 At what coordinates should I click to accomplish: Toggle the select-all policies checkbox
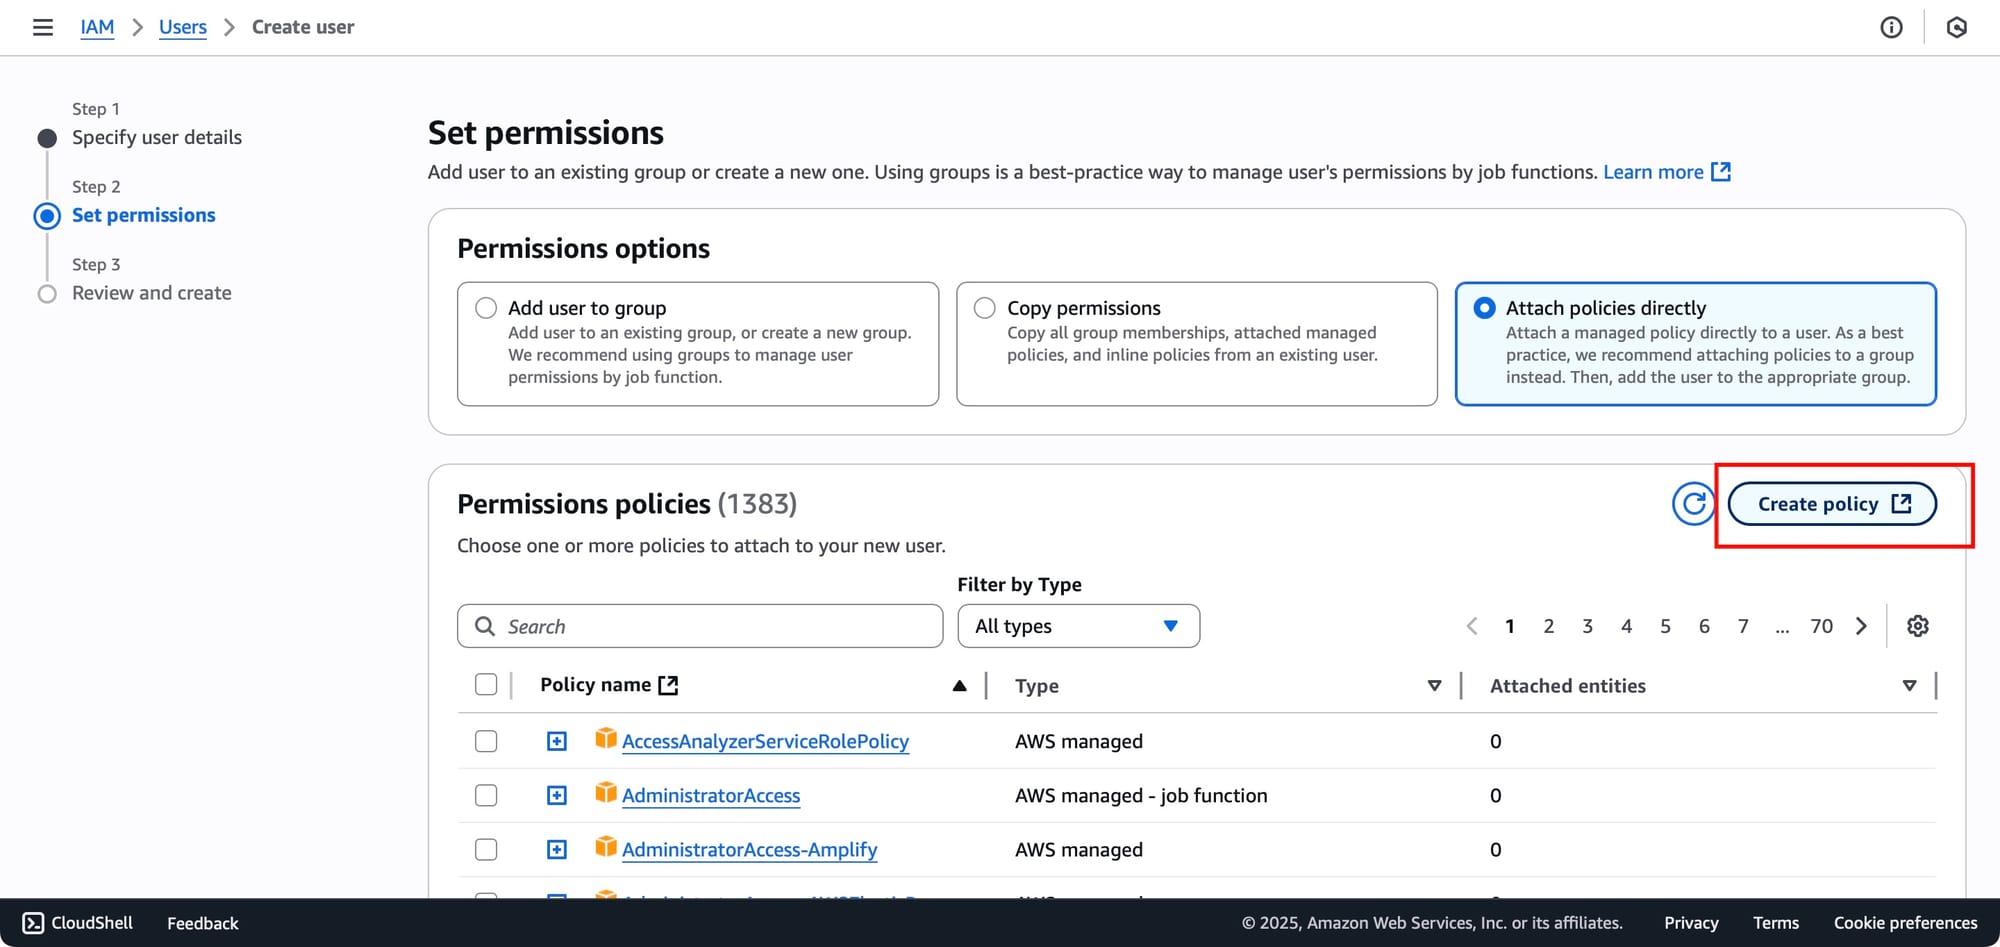[x=486, y=685]
